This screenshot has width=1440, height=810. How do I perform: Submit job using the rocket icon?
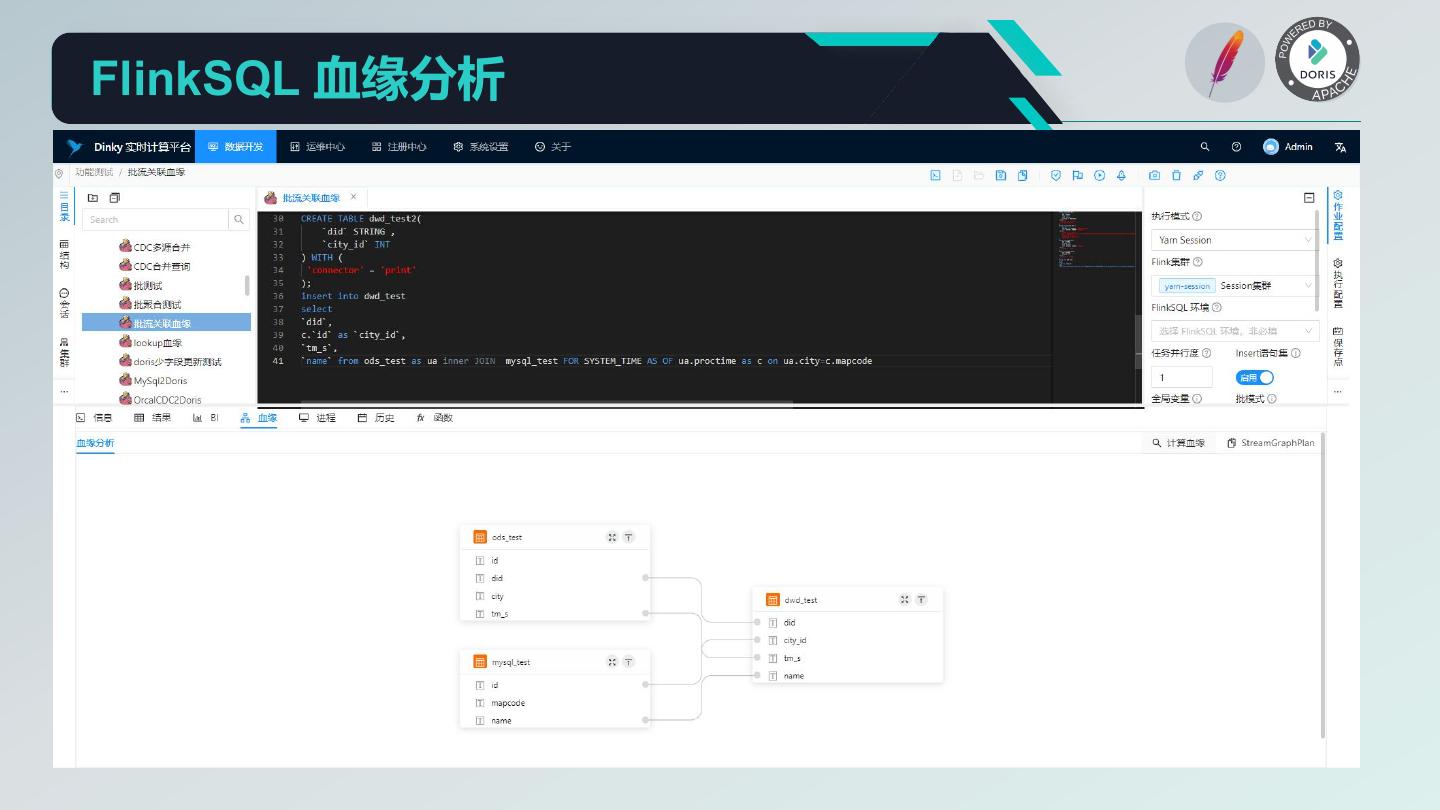[1121, 175]
